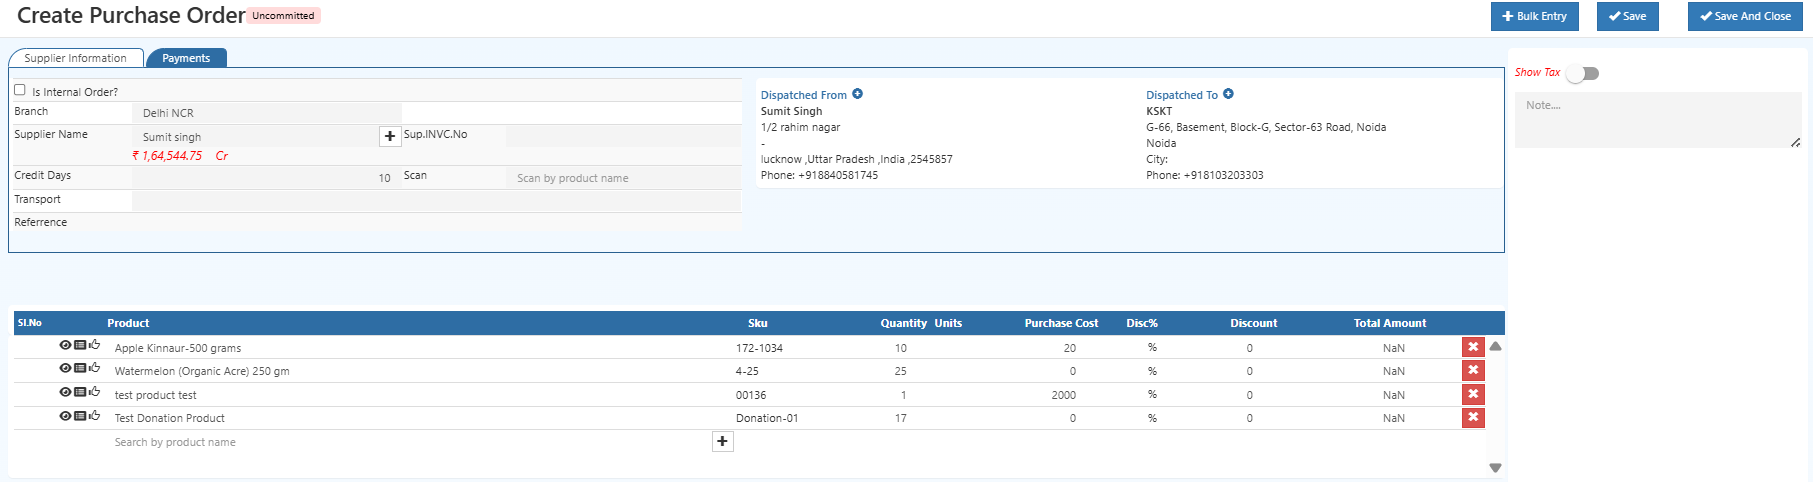Click the Total Amount column header
The height and width of the screenshot is (482, 1813).
[1390, 323]
